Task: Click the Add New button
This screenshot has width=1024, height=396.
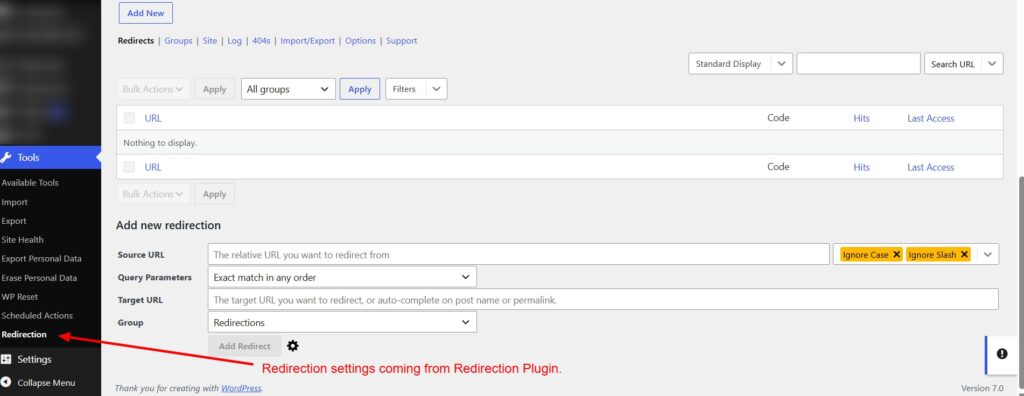Action: [x=146, y=13]
